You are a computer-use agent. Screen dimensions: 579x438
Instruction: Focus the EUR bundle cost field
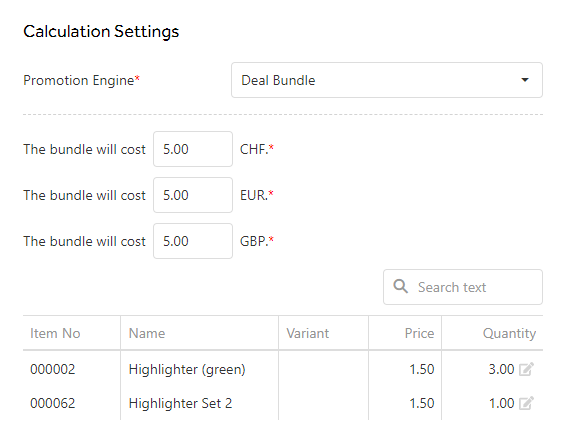pos(193,195)
